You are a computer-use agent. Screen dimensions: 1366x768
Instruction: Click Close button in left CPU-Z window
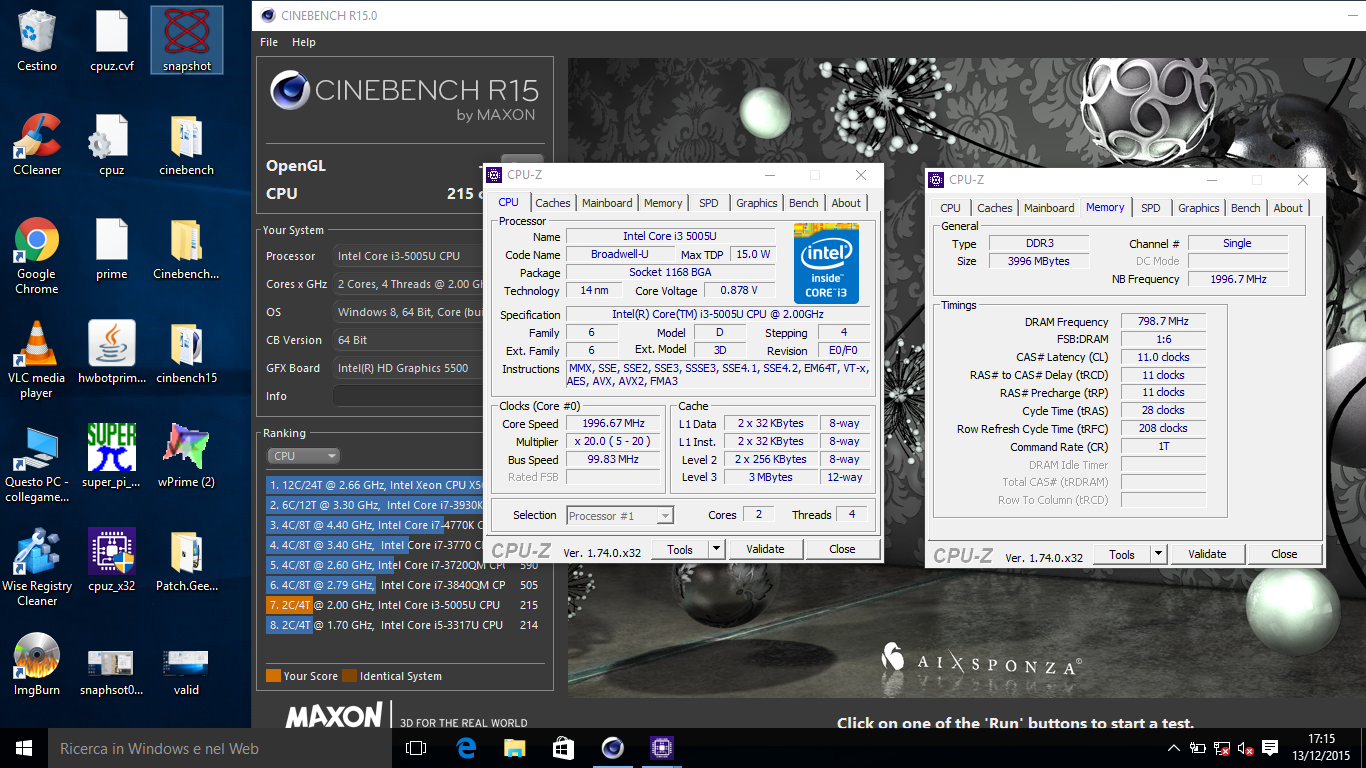point(842,549)
